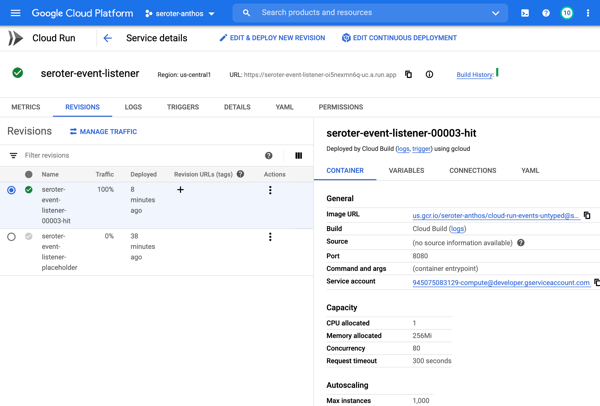
Task: Add a revision URL tag with plus
Action: click(180, 190)
